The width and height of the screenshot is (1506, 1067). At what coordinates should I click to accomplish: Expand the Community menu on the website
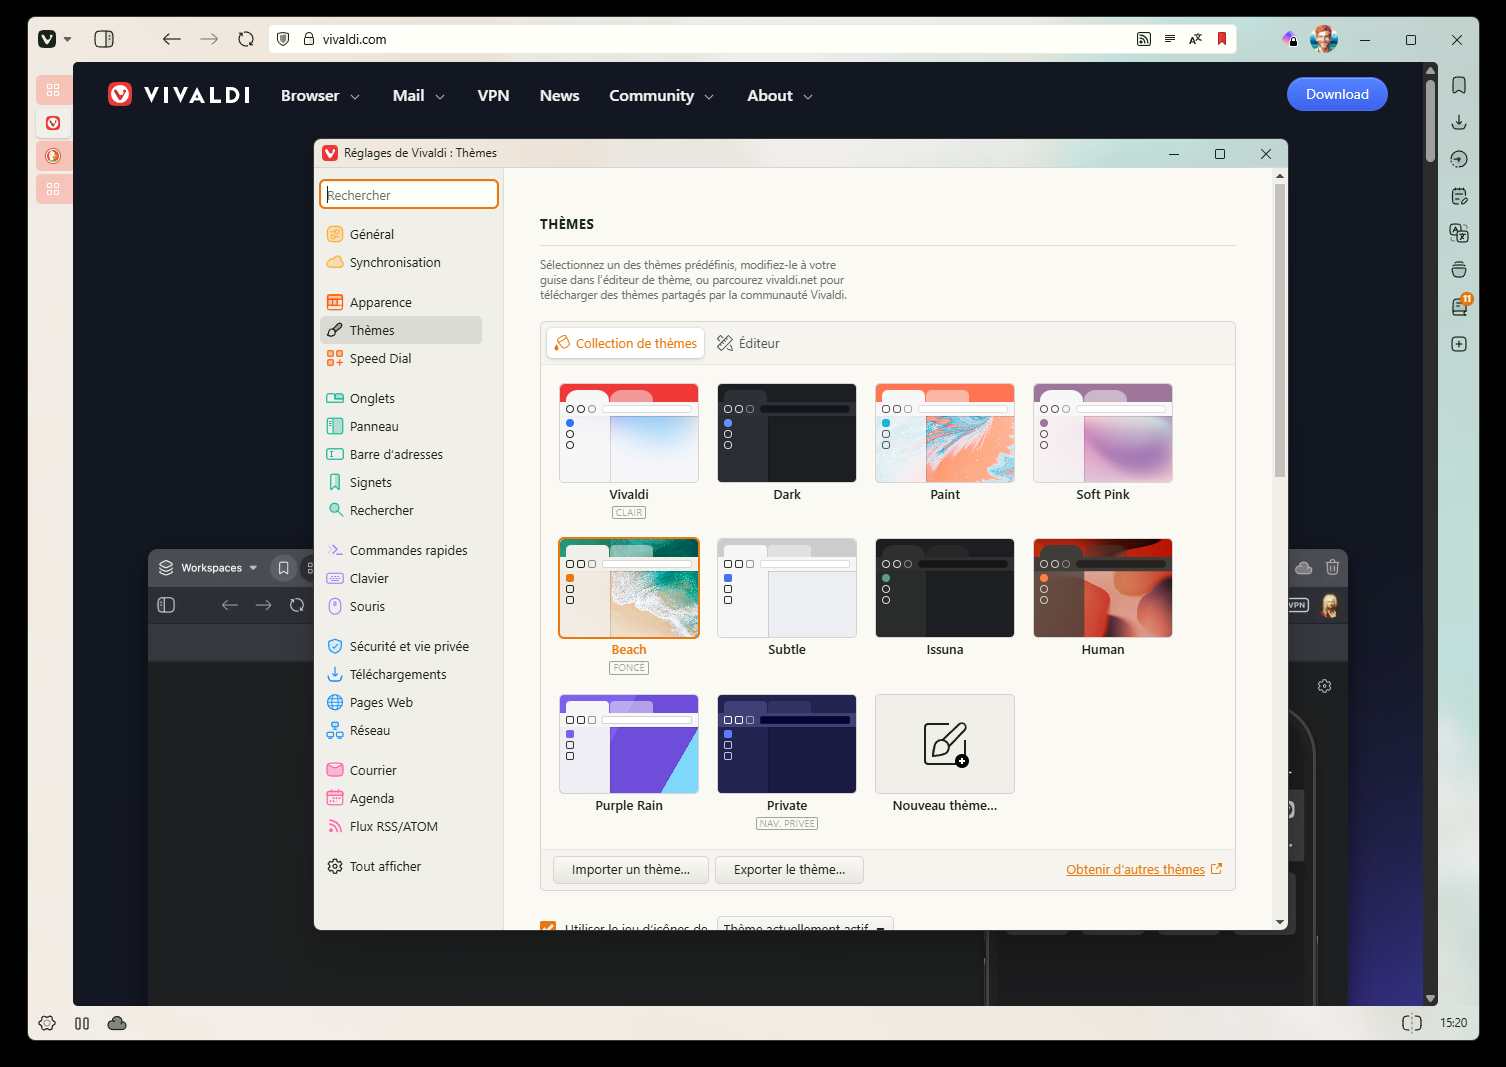point(662,96)
